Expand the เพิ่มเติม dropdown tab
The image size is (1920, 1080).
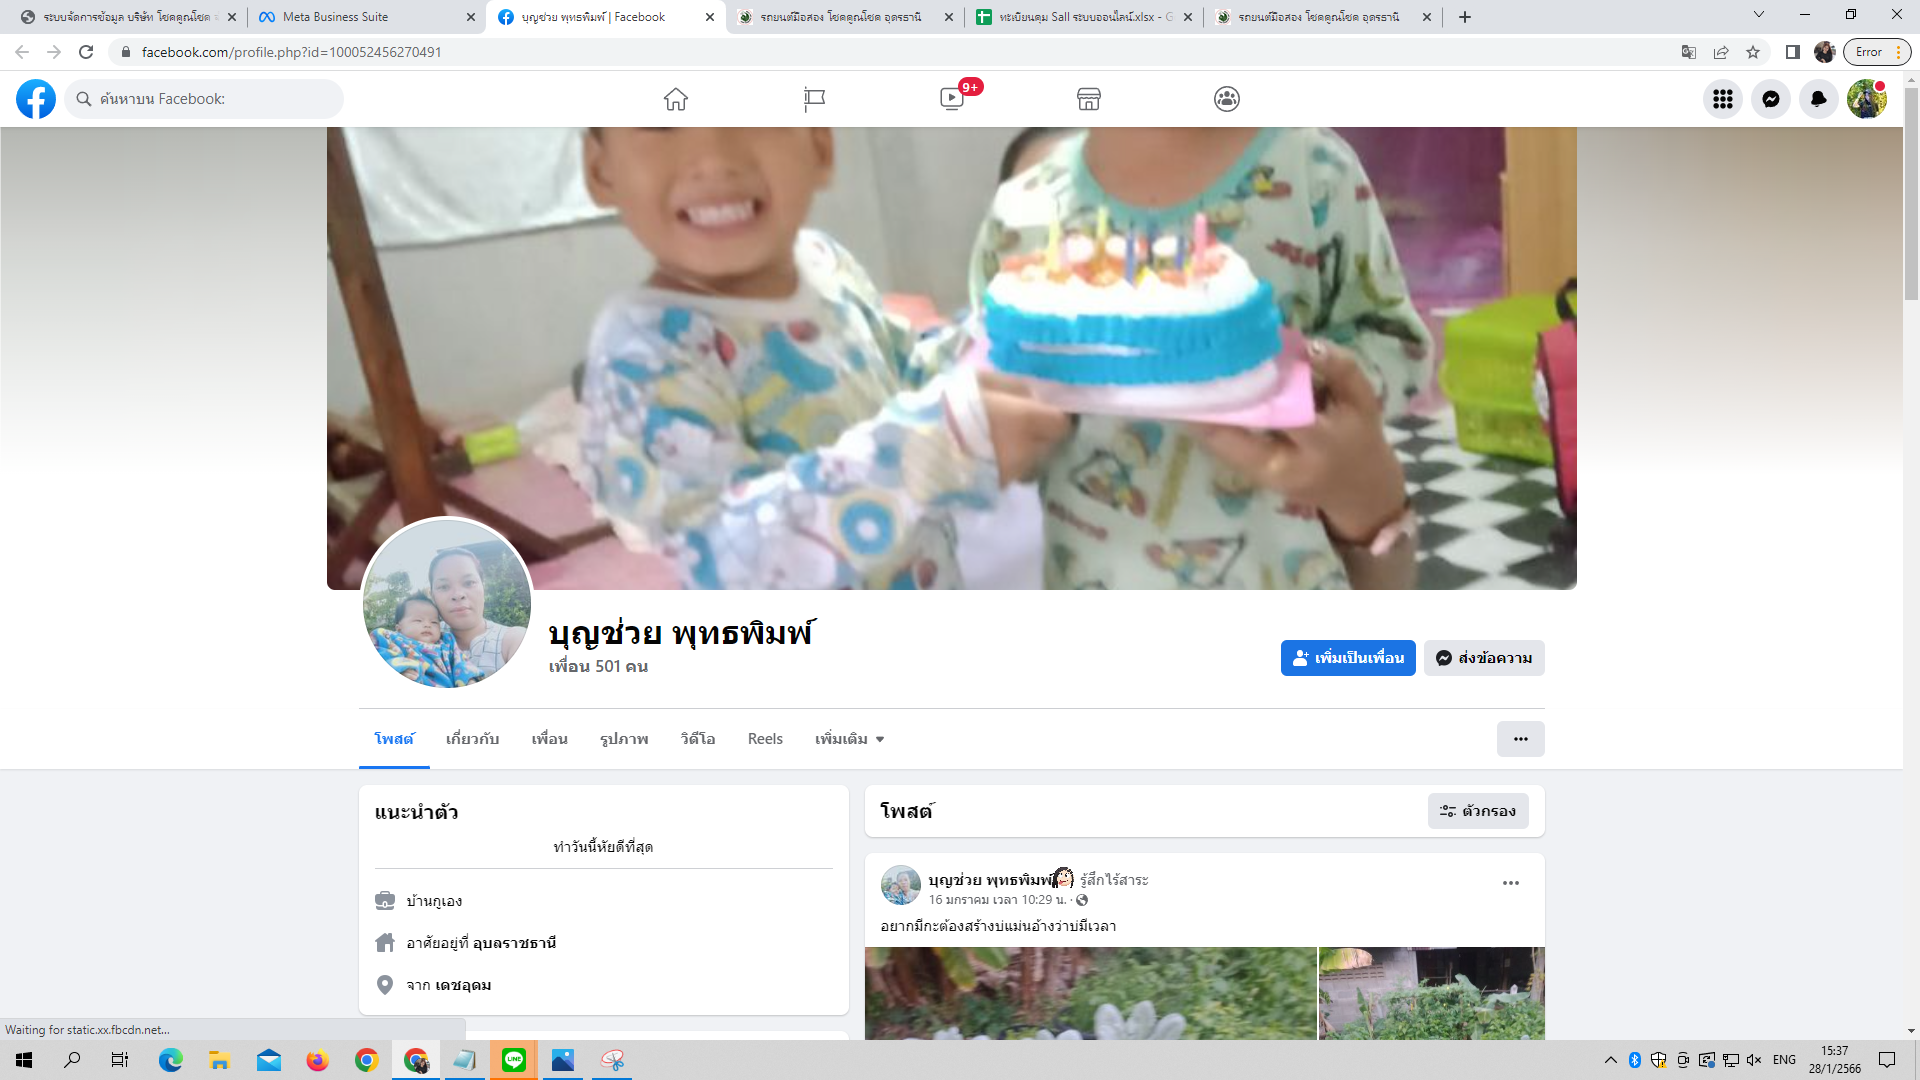point(849,739)
